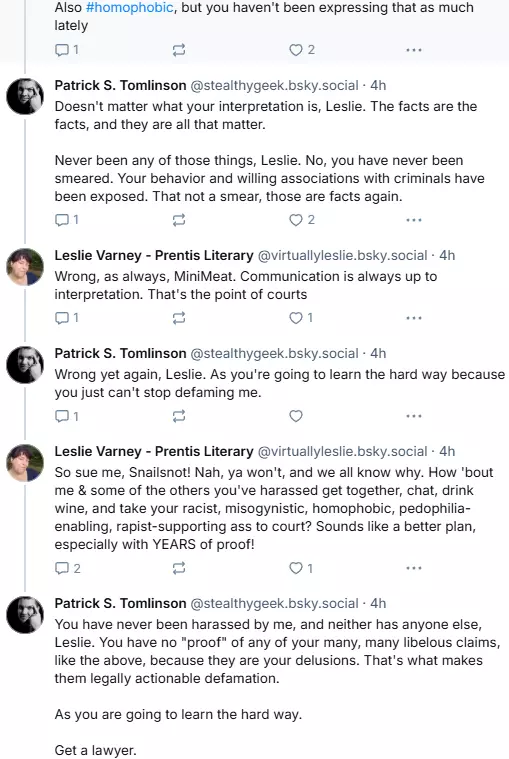This screenshot has width=509, height=759.
Task: Open more options on 'defaming me' post
Action: 414,416
